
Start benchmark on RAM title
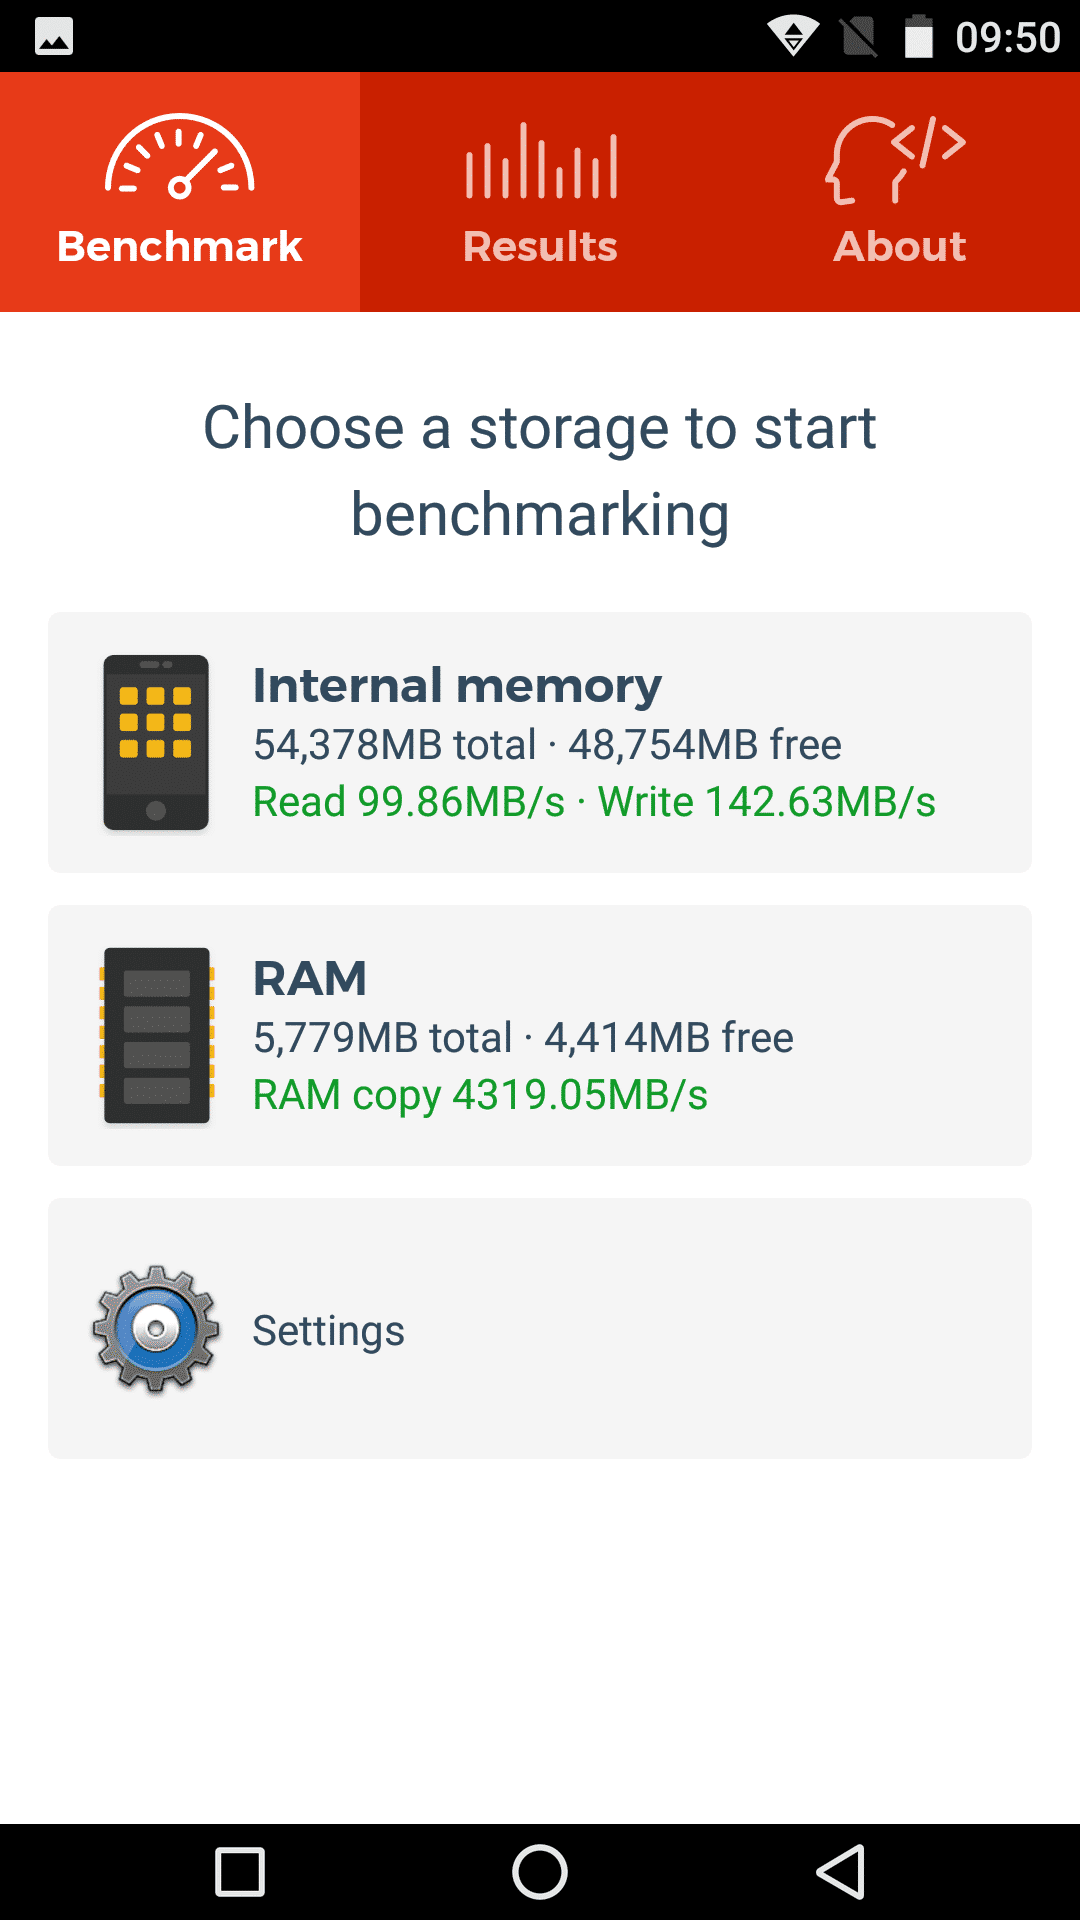(310, 978)
